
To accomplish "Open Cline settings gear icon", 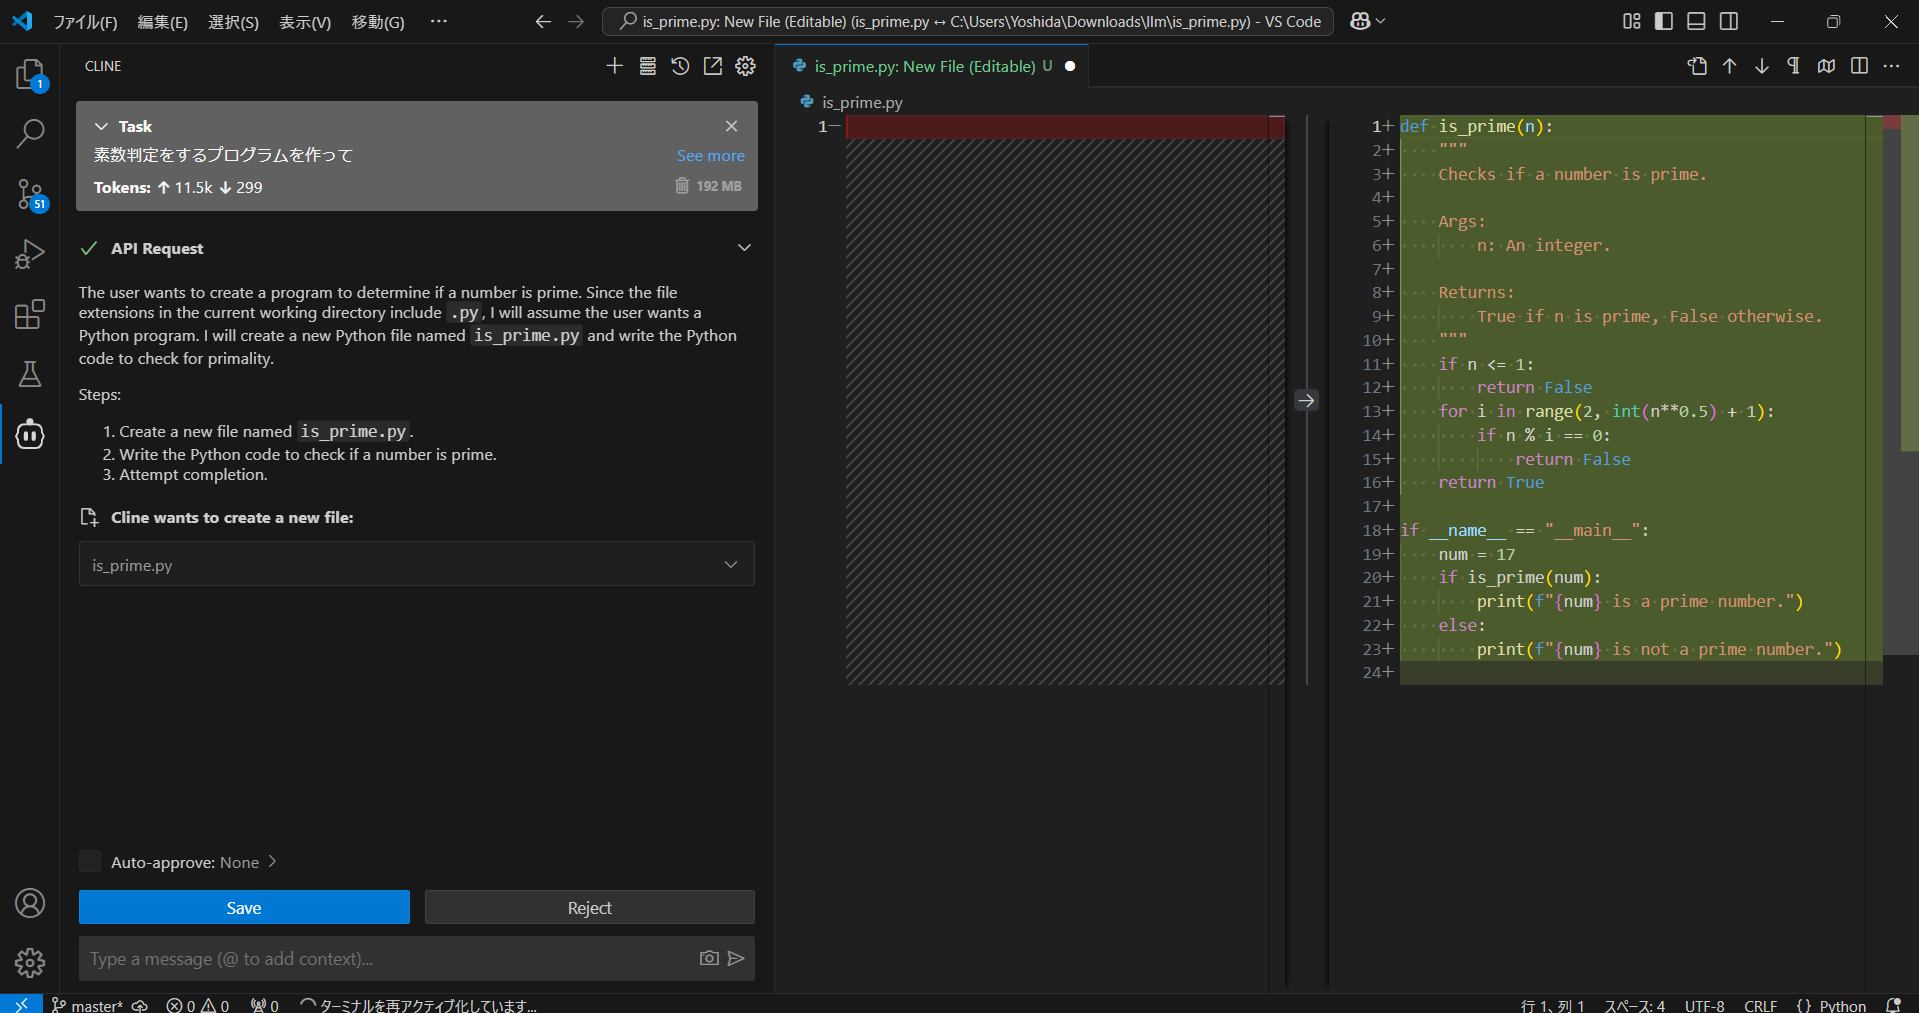I will tap(746, 66).
